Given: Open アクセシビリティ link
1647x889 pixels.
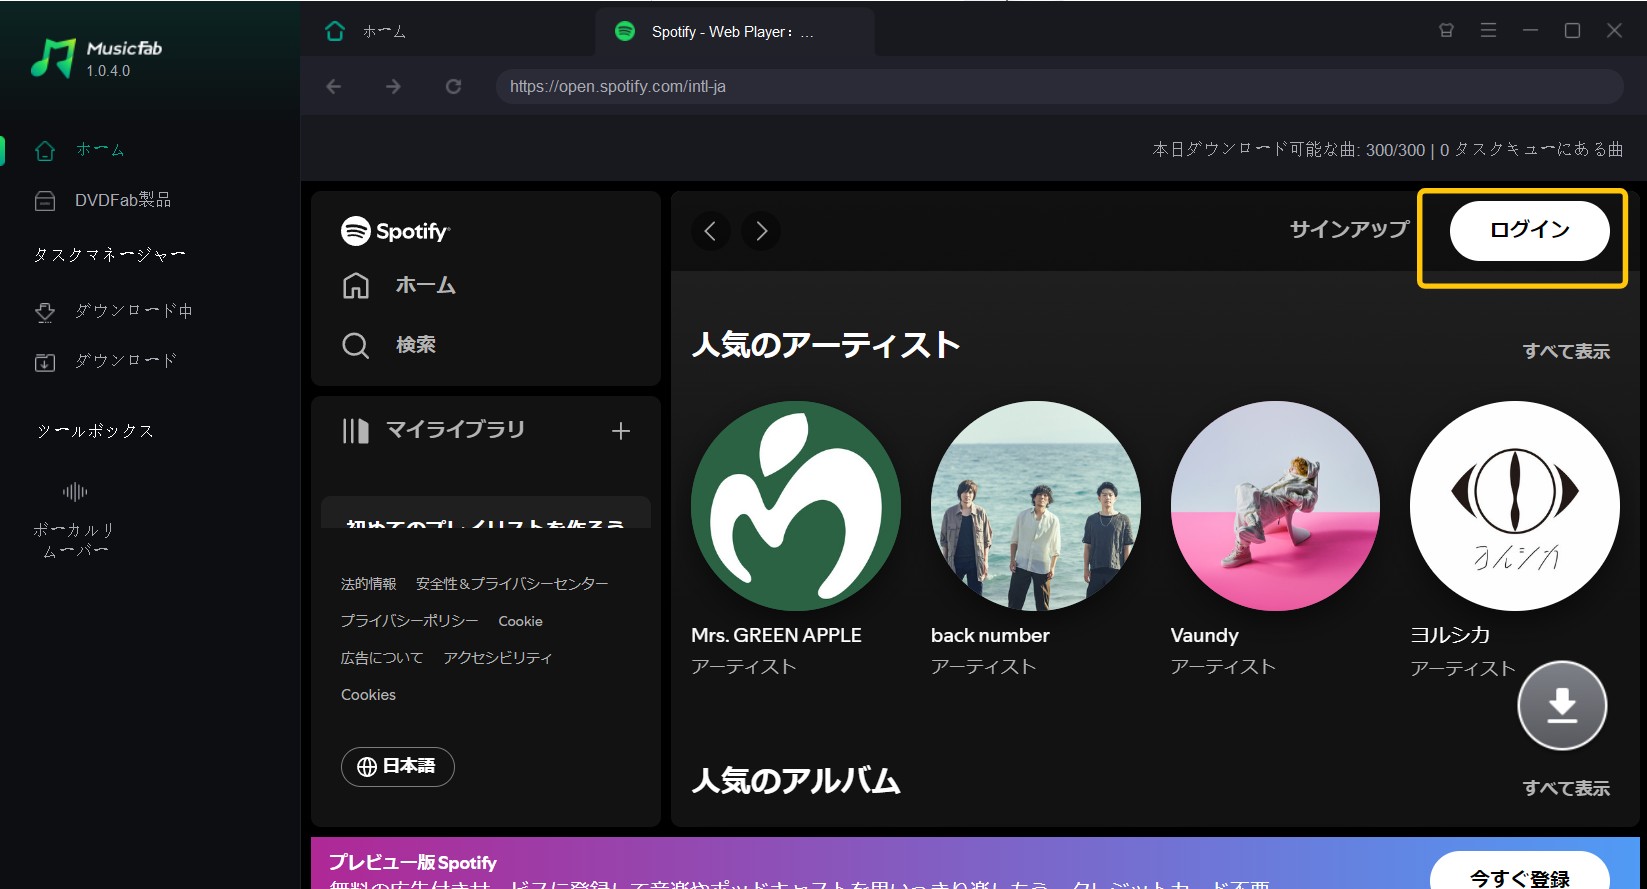Looking at the screenshot, I should pos(497,658).
